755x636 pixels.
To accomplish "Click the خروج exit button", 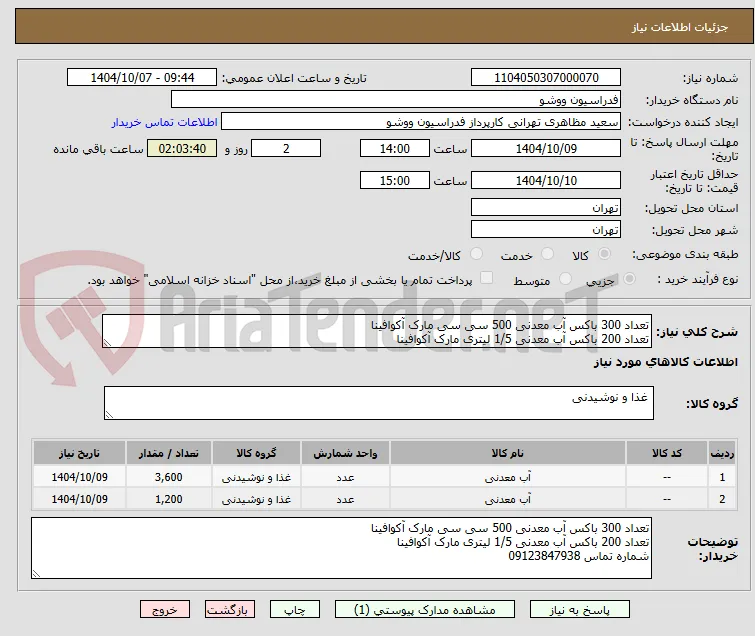I will (165, 610).
